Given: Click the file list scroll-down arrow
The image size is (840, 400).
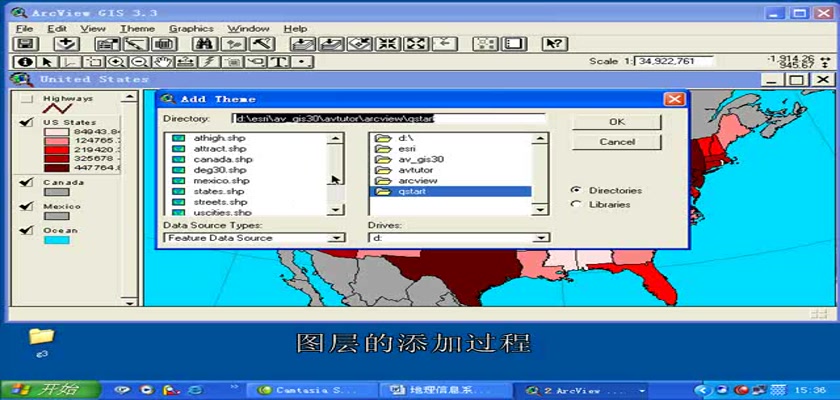Looking at the screenshot, I should (336, 210).
